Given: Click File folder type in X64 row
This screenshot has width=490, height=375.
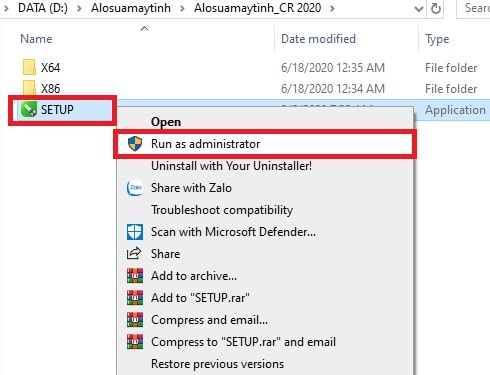Looking at the screenshot, I should (x=451, y=68).
